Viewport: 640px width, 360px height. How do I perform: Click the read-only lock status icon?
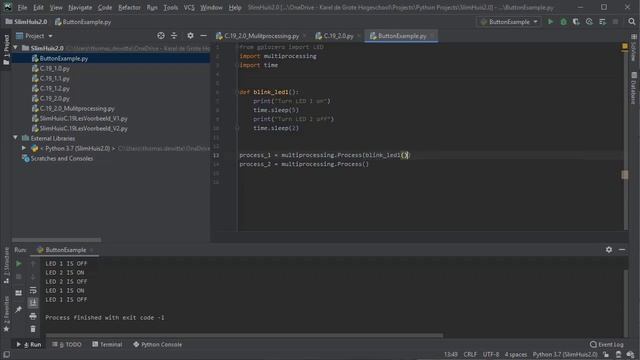point(606,354)
